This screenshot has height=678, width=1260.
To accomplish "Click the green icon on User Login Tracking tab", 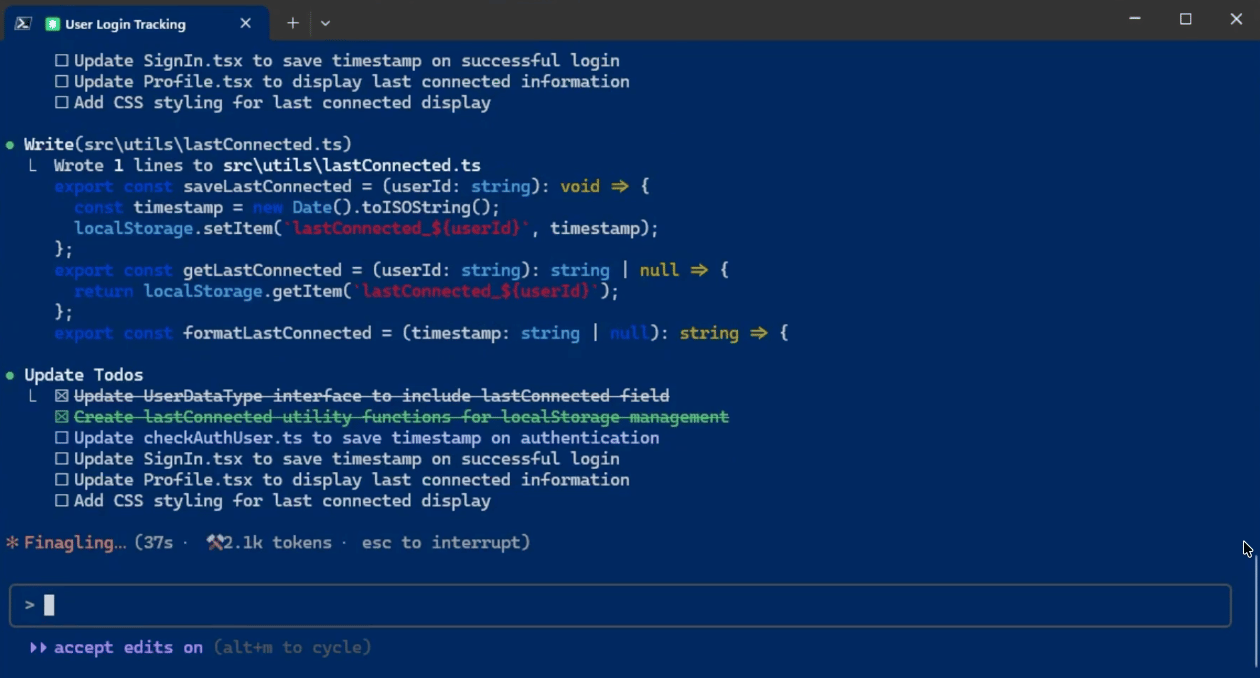I will click(52, 24).
